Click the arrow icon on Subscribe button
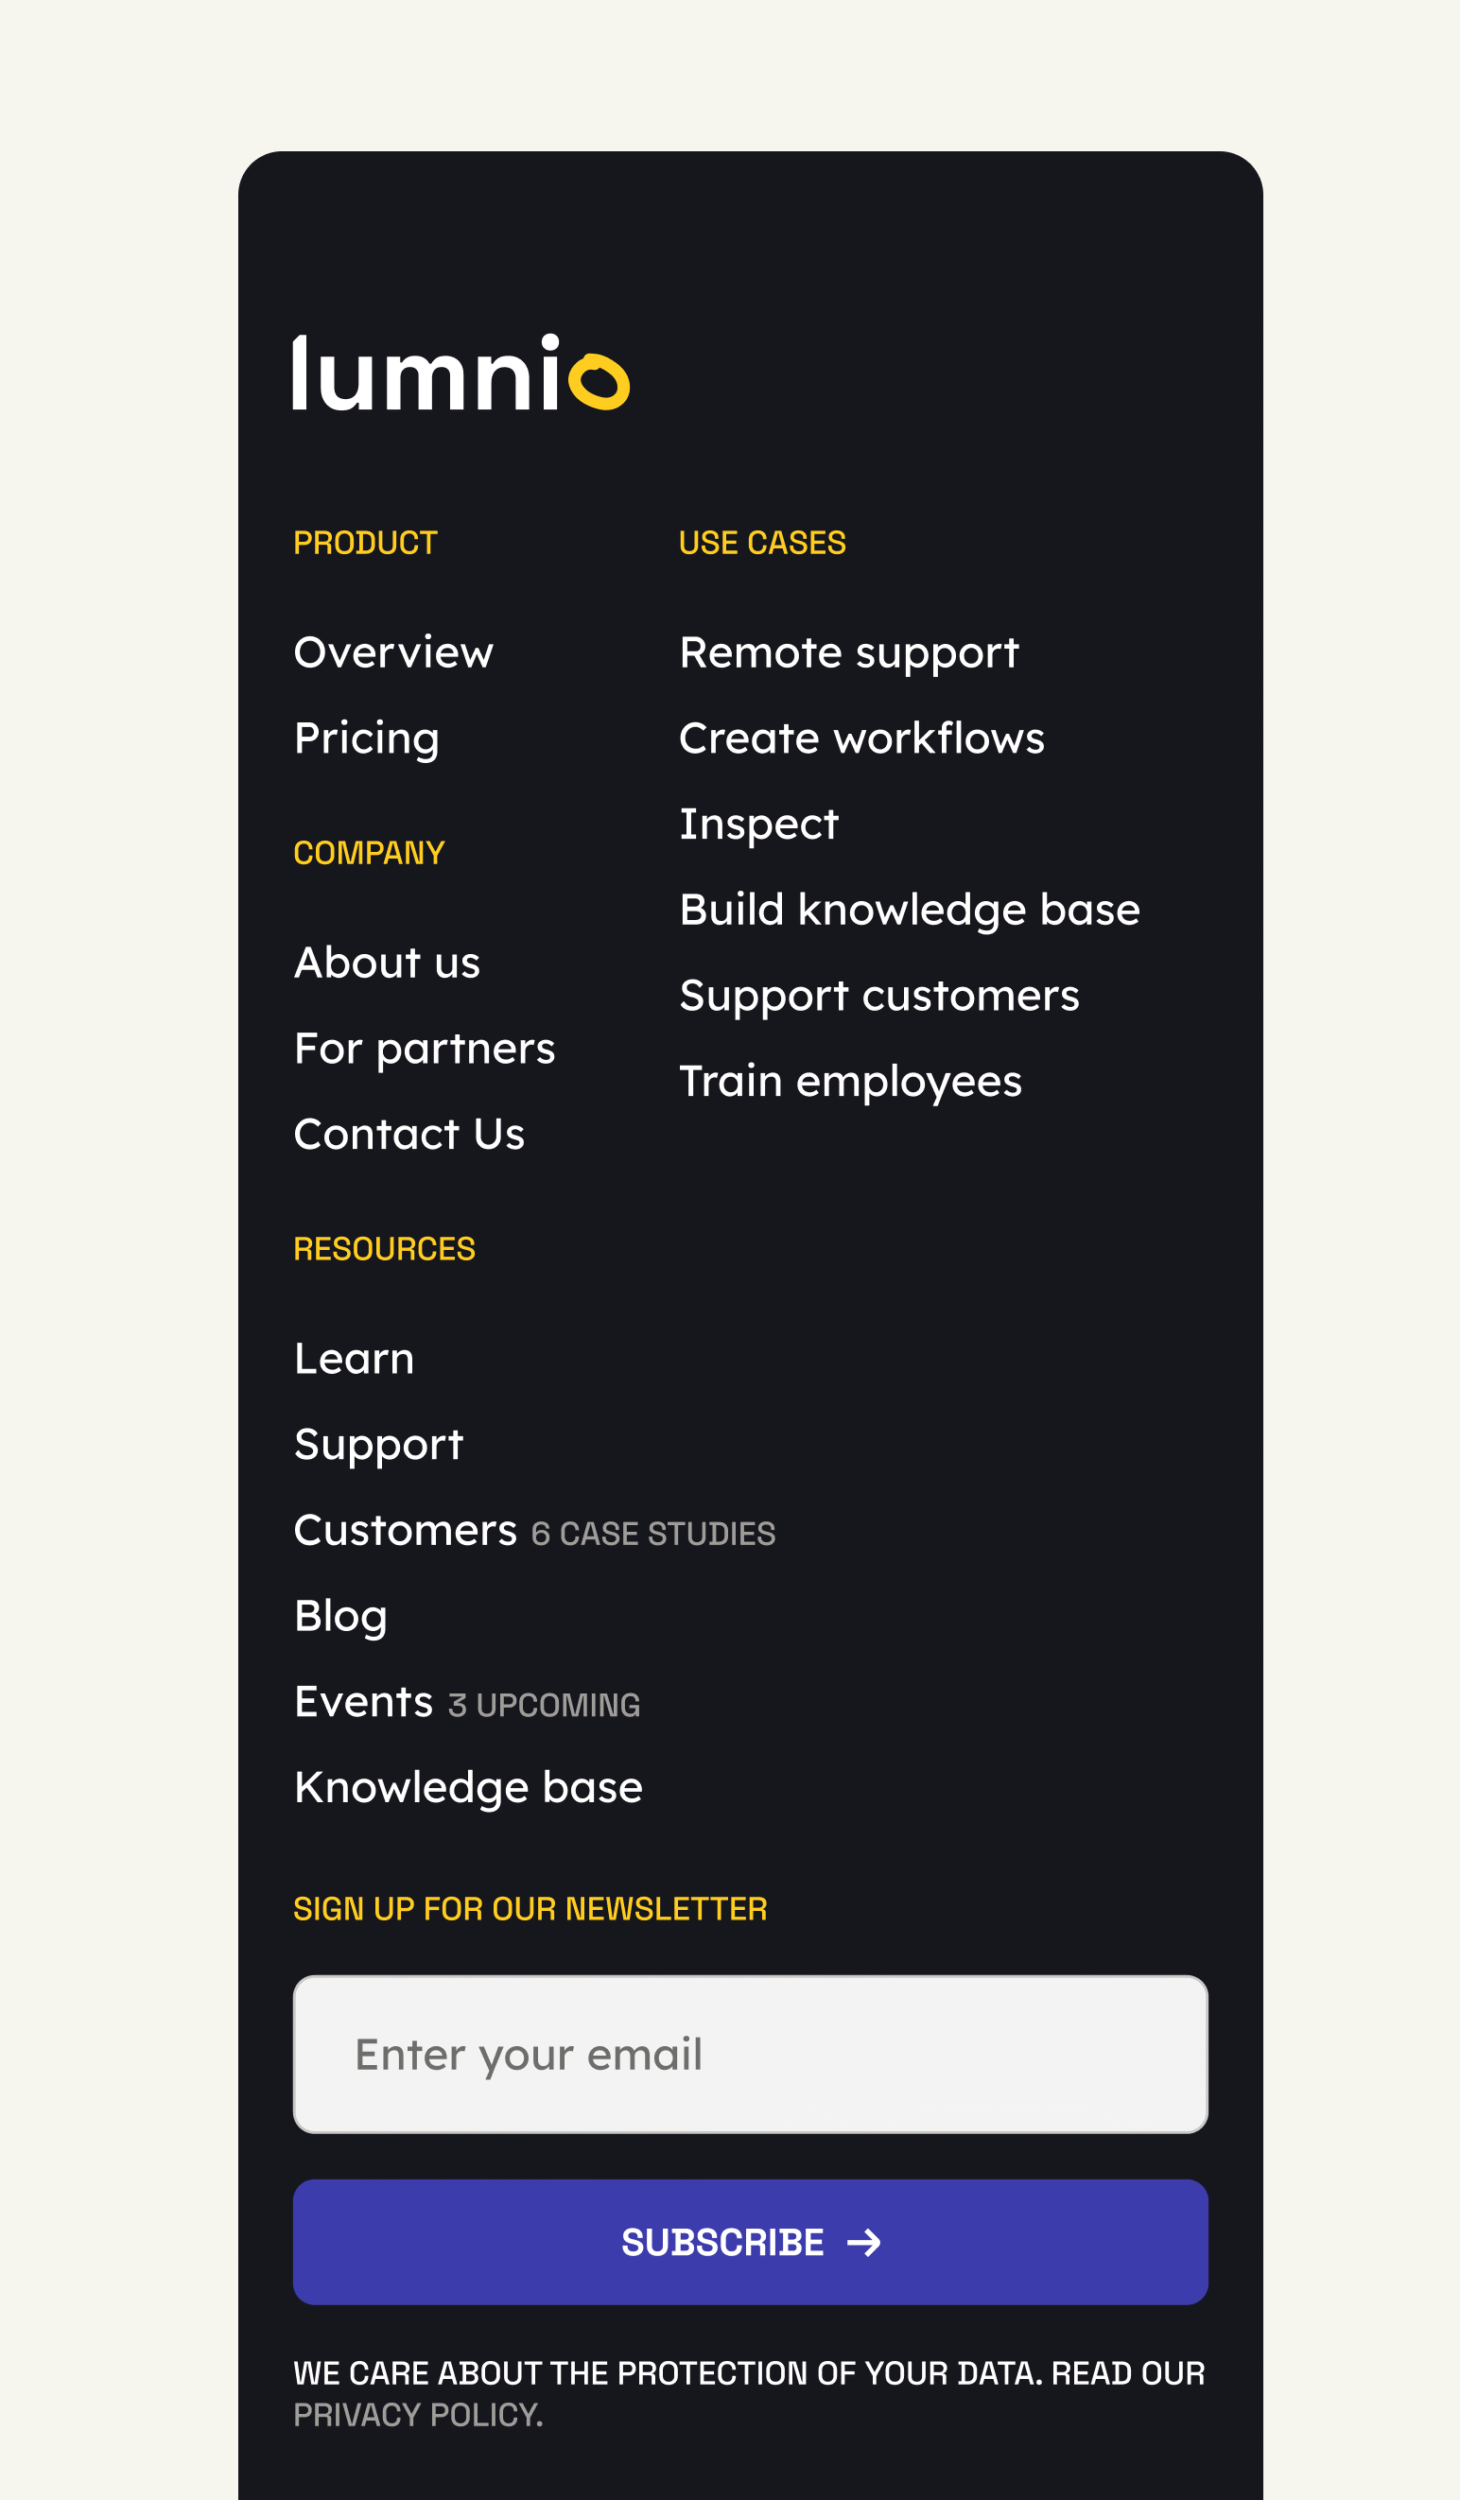Image resolution: width=1460 pixels, height=2500 pixels. (864, 2242)
